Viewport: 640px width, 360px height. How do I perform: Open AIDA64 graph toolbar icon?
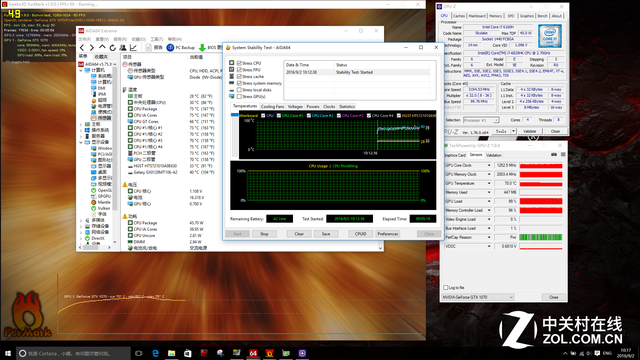(133, 48)
